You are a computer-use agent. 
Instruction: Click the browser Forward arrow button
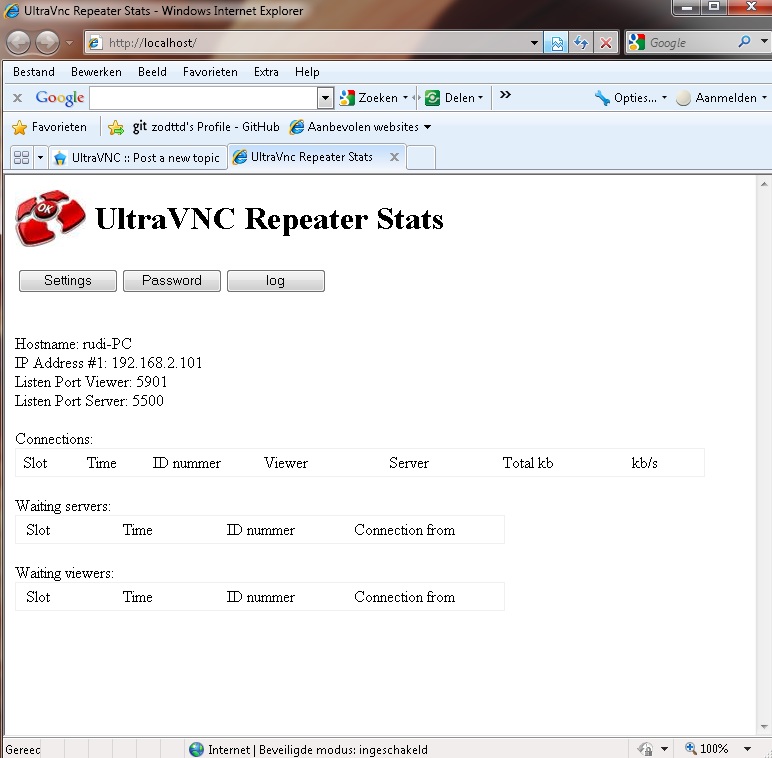(x=47, y=42)
